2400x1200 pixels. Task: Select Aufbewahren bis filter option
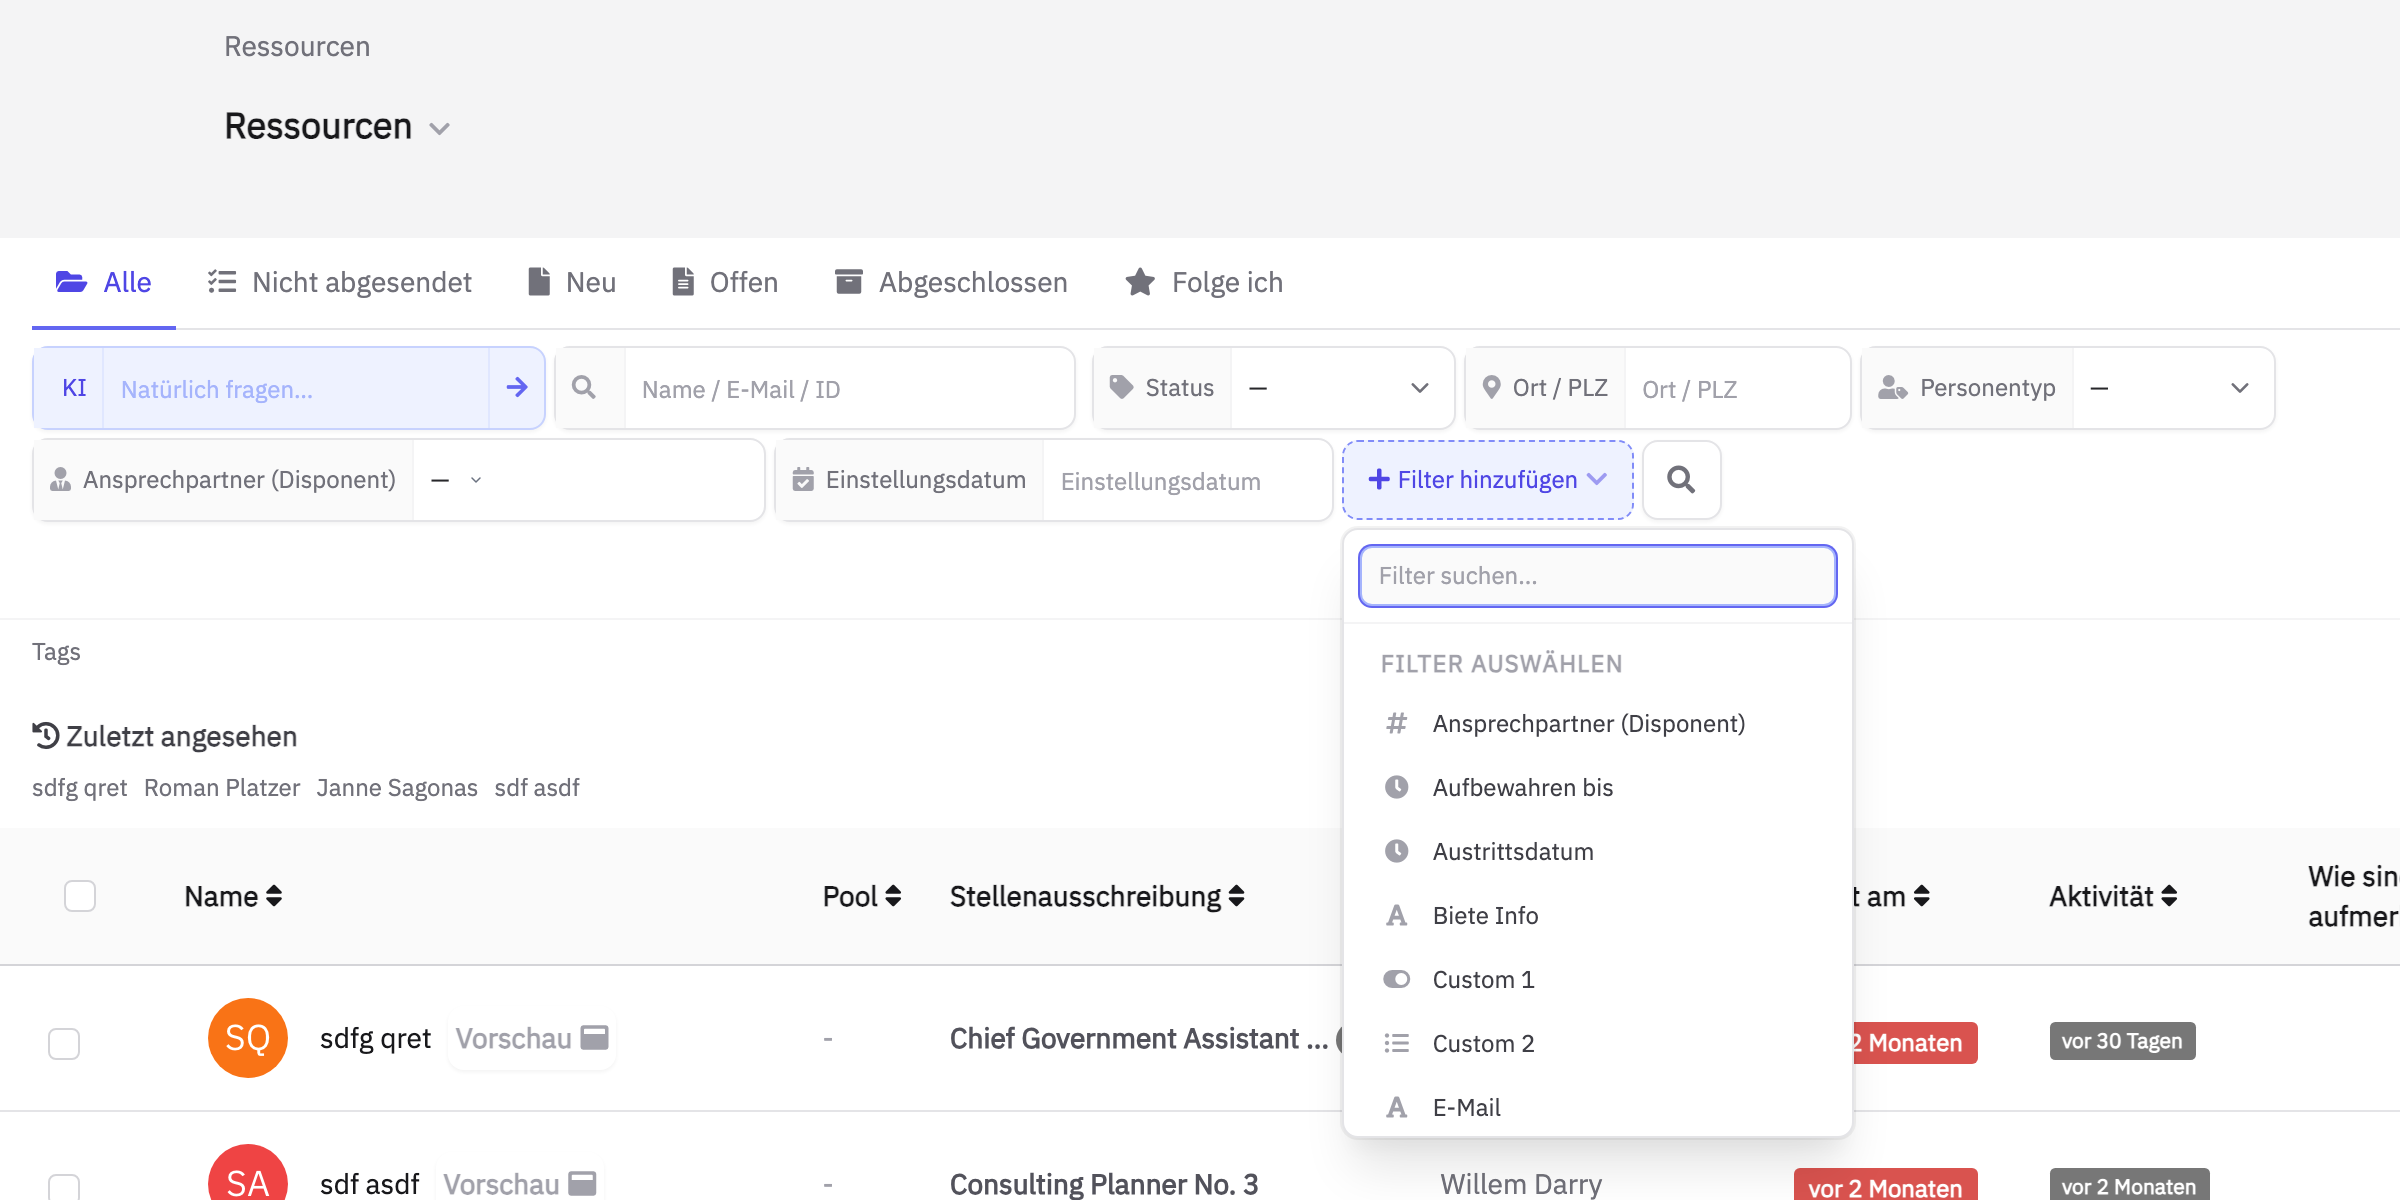click(1598, 787)
